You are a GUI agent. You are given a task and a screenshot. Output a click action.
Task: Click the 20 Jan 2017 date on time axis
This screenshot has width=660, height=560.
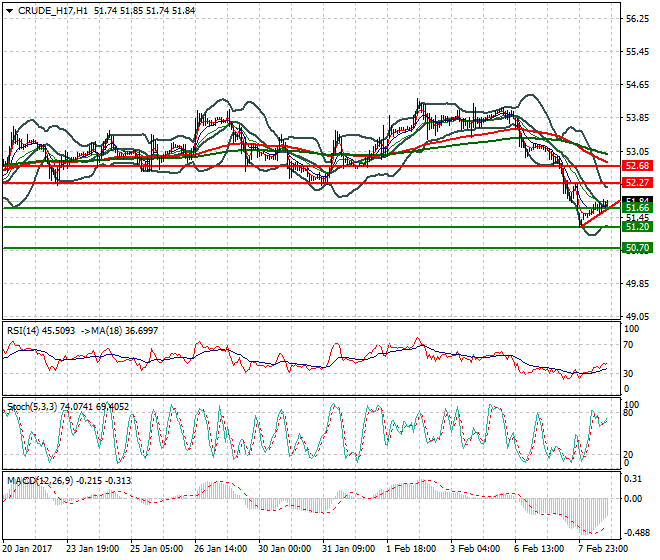[x=28, y=549]
